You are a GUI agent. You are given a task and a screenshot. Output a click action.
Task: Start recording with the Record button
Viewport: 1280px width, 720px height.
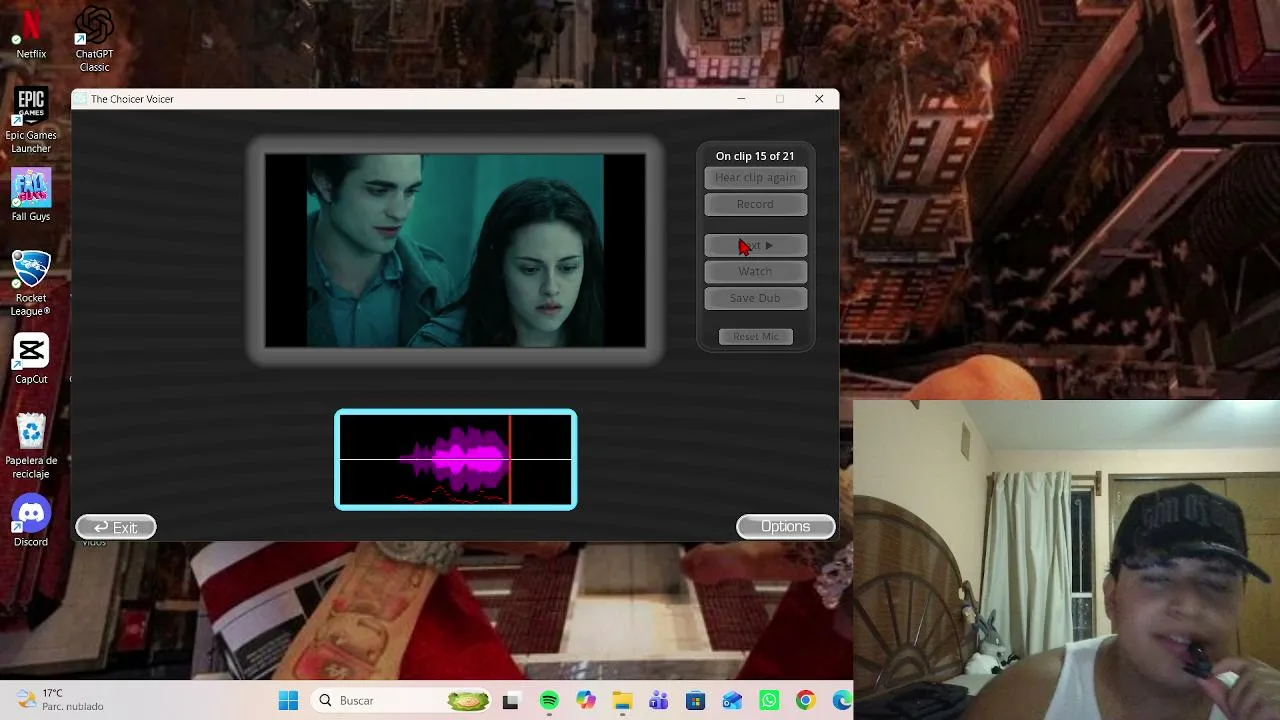(755, 204)
